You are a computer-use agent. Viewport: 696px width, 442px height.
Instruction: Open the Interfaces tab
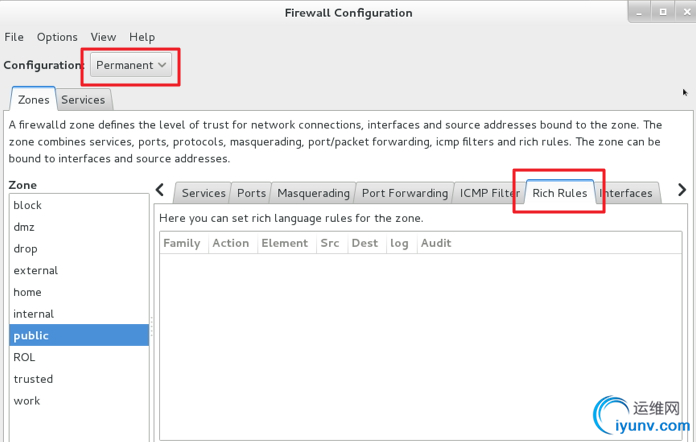coord(626,193)
